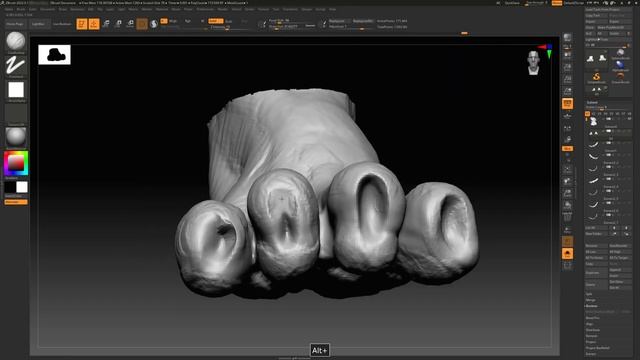This screenshot has height=360, width=640.
Task: Open the white alpha picker
Action: click(x=16, y=91)
